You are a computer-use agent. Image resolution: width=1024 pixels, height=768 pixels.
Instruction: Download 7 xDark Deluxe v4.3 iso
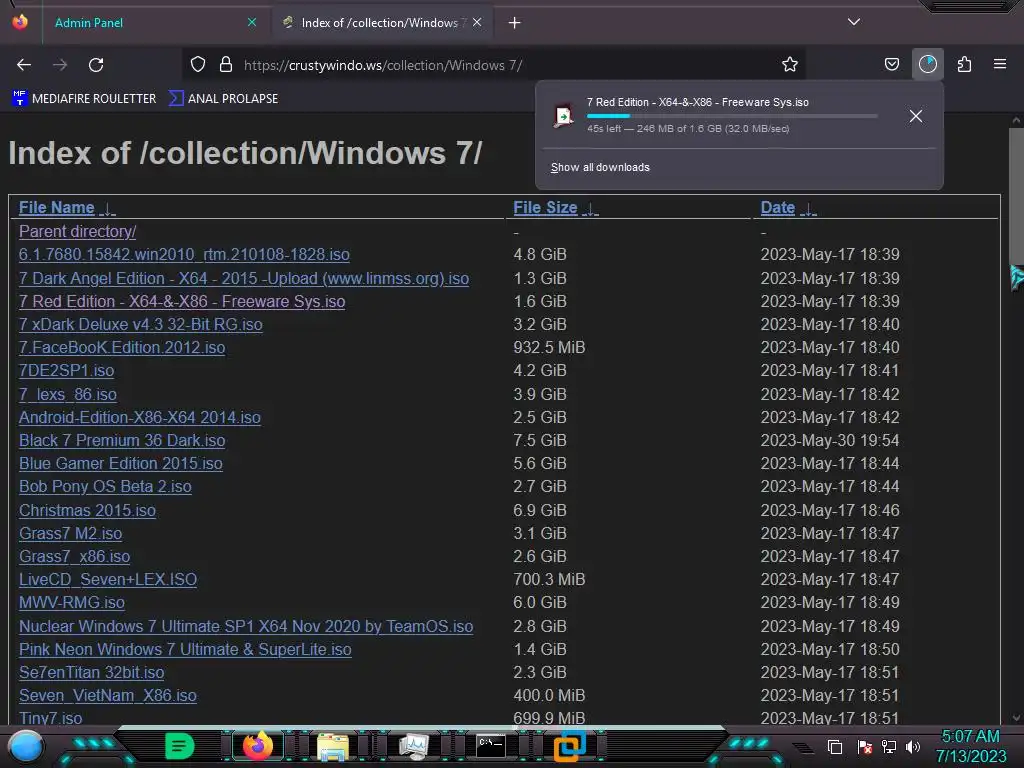tap(140, 324)
